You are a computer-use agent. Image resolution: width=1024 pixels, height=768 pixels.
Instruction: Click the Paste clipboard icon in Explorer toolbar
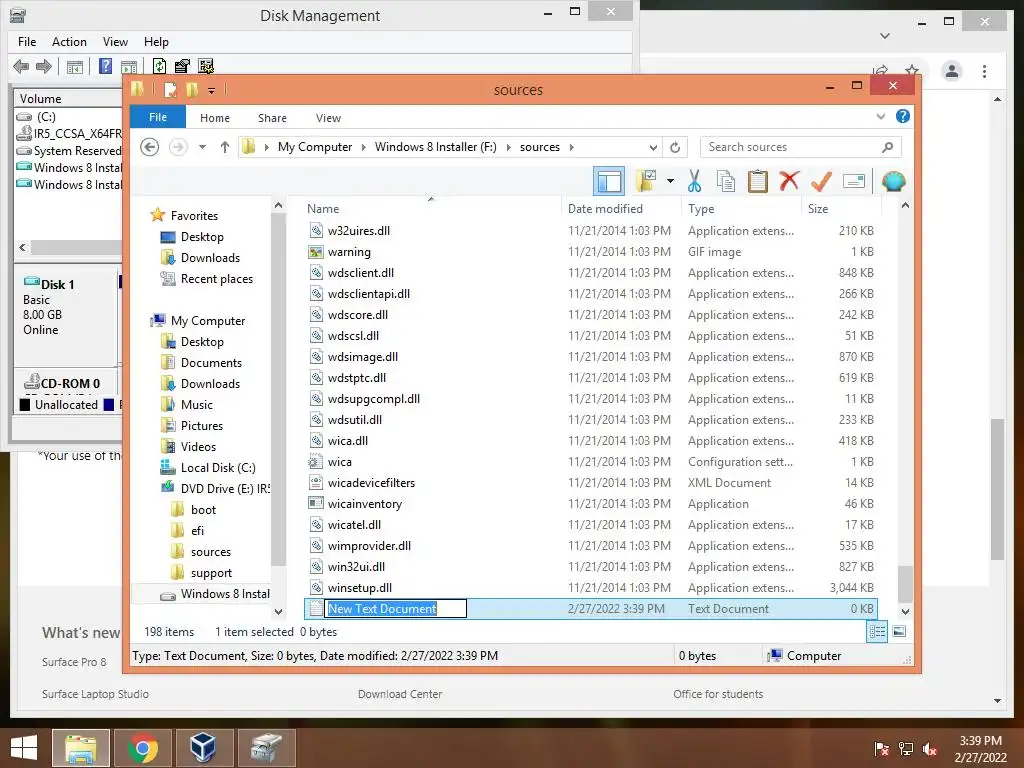point(757,181)
